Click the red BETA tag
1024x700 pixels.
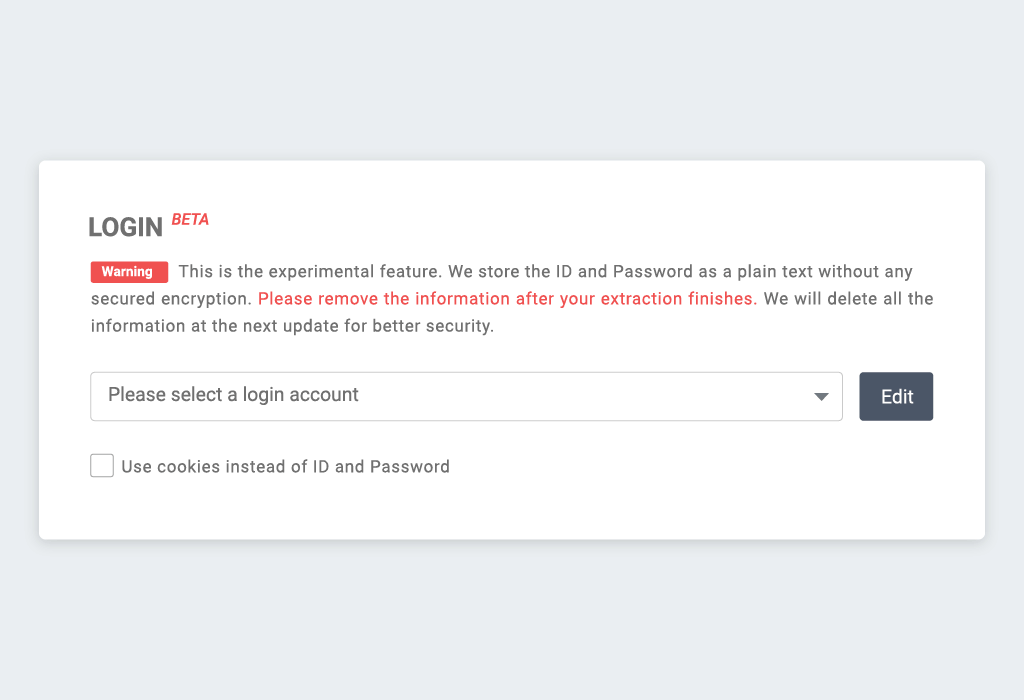(190, 219)
